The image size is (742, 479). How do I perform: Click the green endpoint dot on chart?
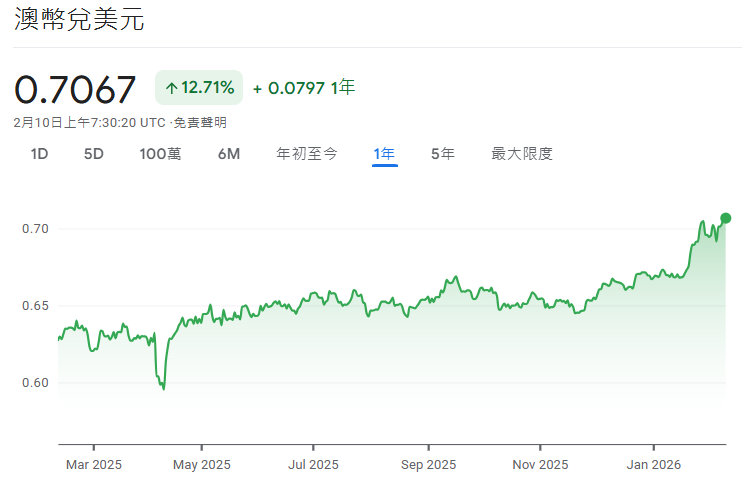tap(725, 218)
